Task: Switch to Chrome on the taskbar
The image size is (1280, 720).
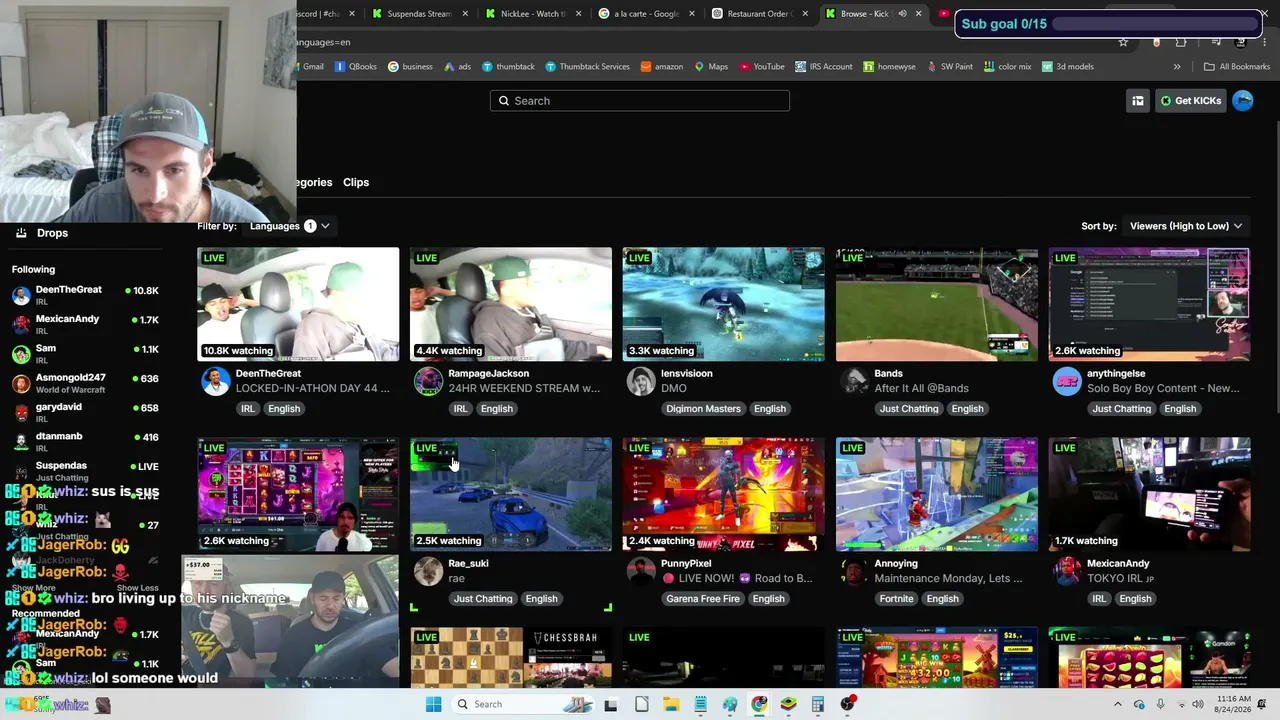Action: click(759, 704)
